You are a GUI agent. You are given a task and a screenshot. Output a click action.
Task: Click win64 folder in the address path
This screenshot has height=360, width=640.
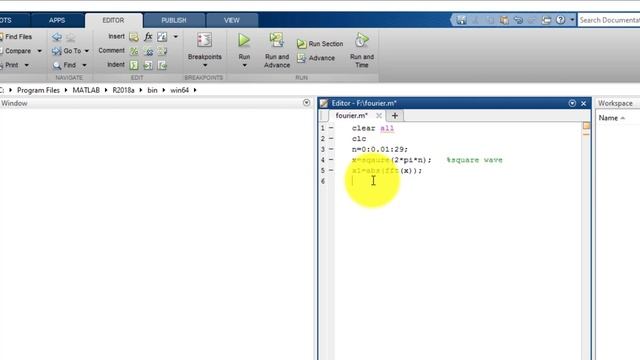click(180, 90)
